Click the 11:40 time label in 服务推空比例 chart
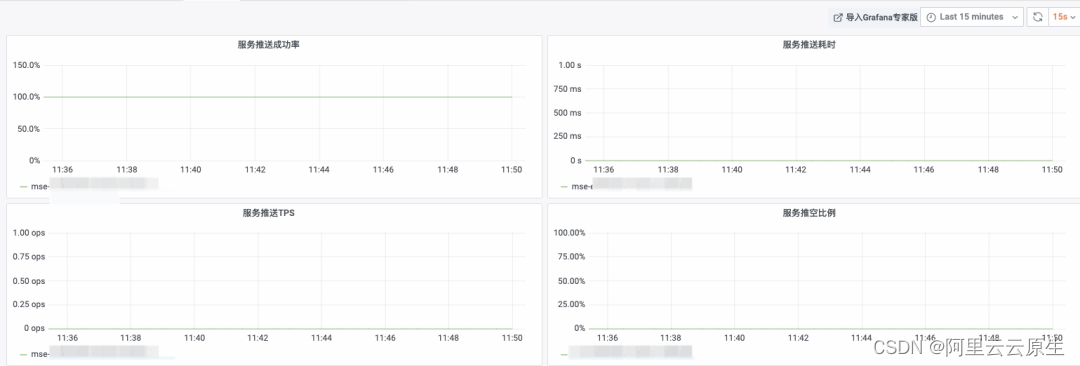 click(x=734, y=338)
